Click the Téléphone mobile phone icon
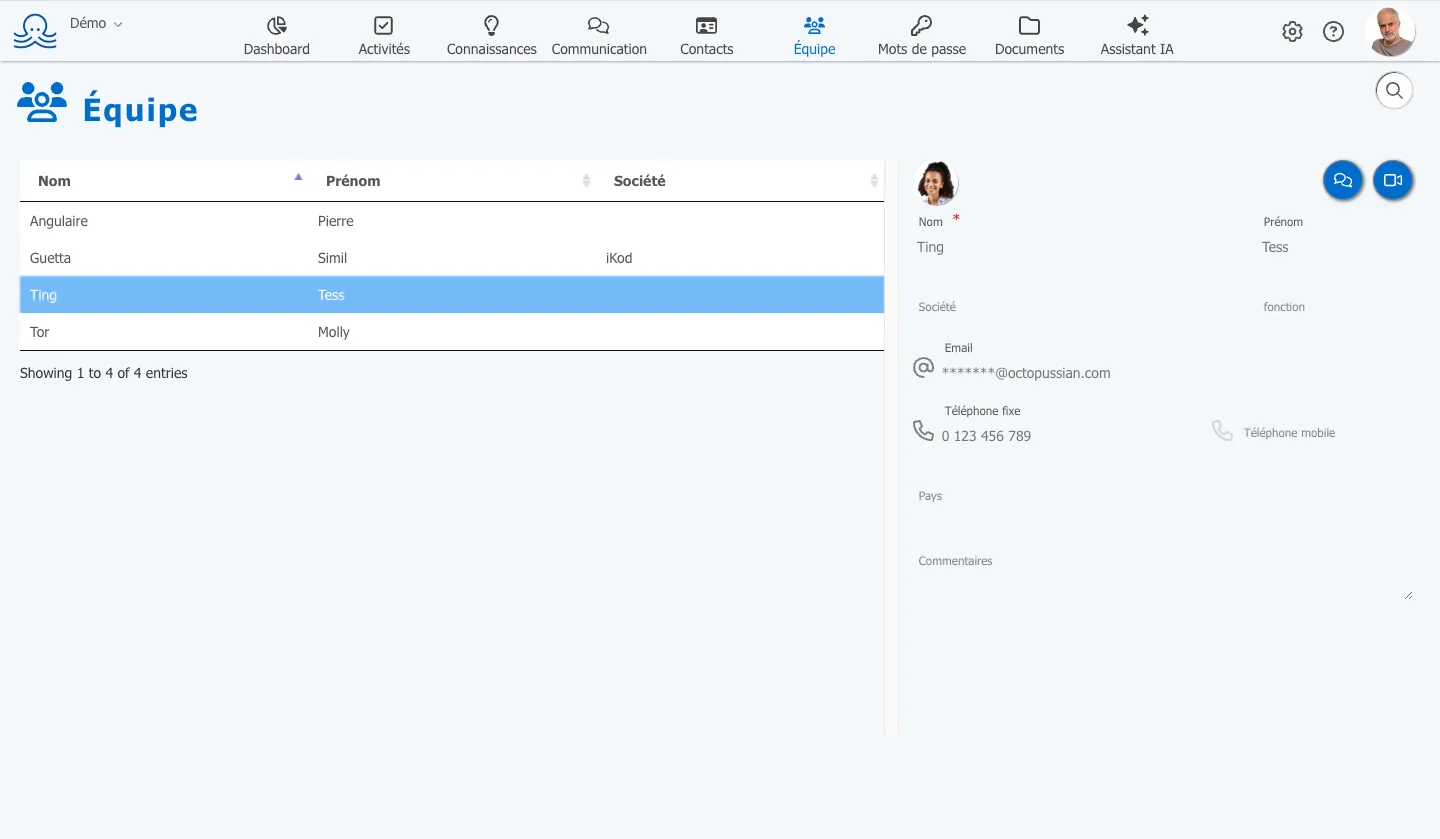 1222,431
